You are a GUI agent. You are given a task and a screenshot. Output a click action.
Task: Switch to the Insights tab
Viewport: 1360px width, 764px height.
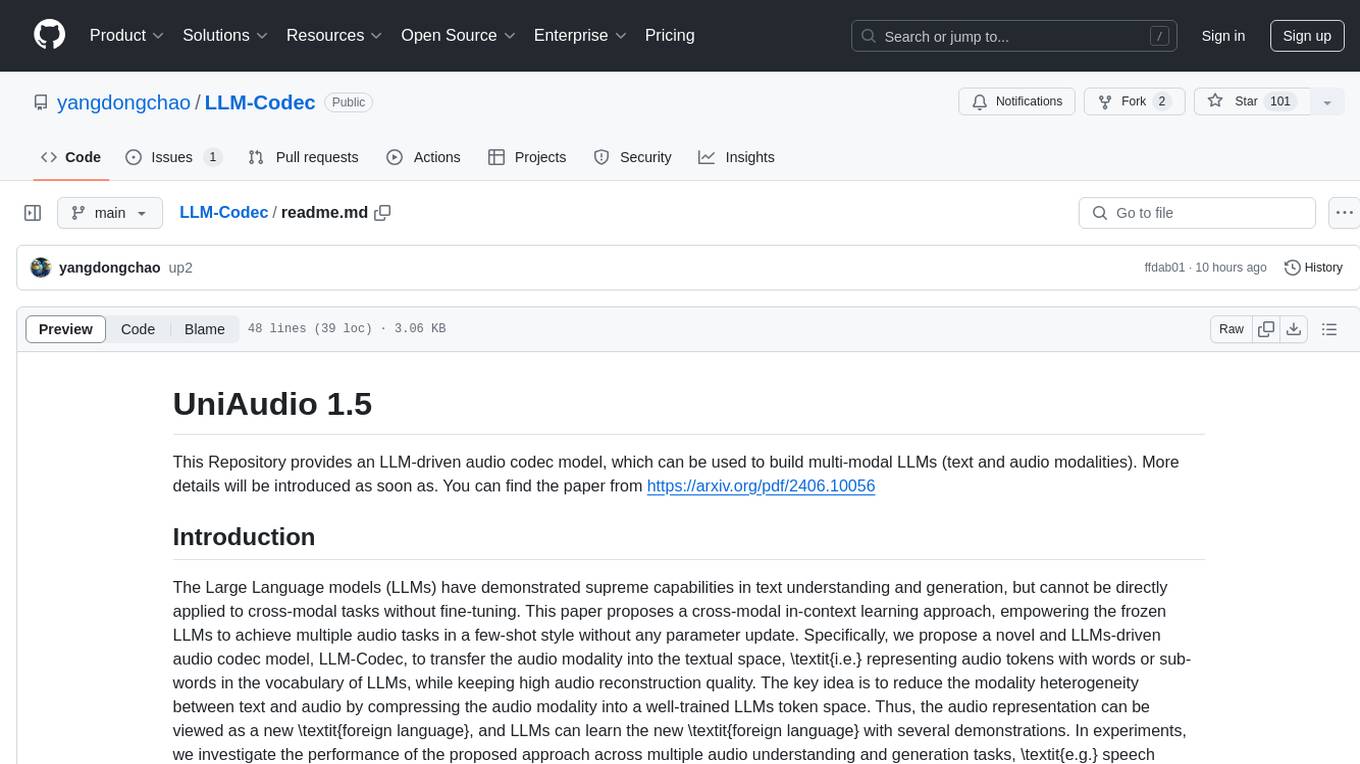[737, 157]
